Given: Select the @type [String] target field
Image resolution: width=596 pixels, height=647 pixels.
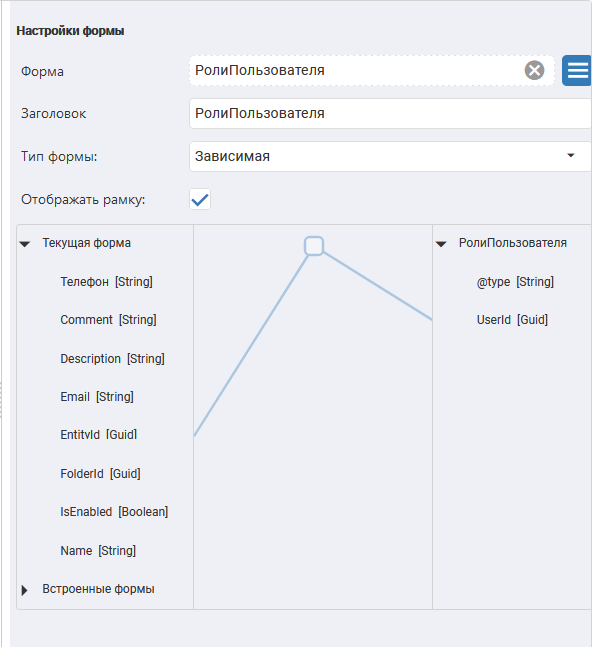Looking at the screenshot, I should pyautogui.click(x=515, y=282).
